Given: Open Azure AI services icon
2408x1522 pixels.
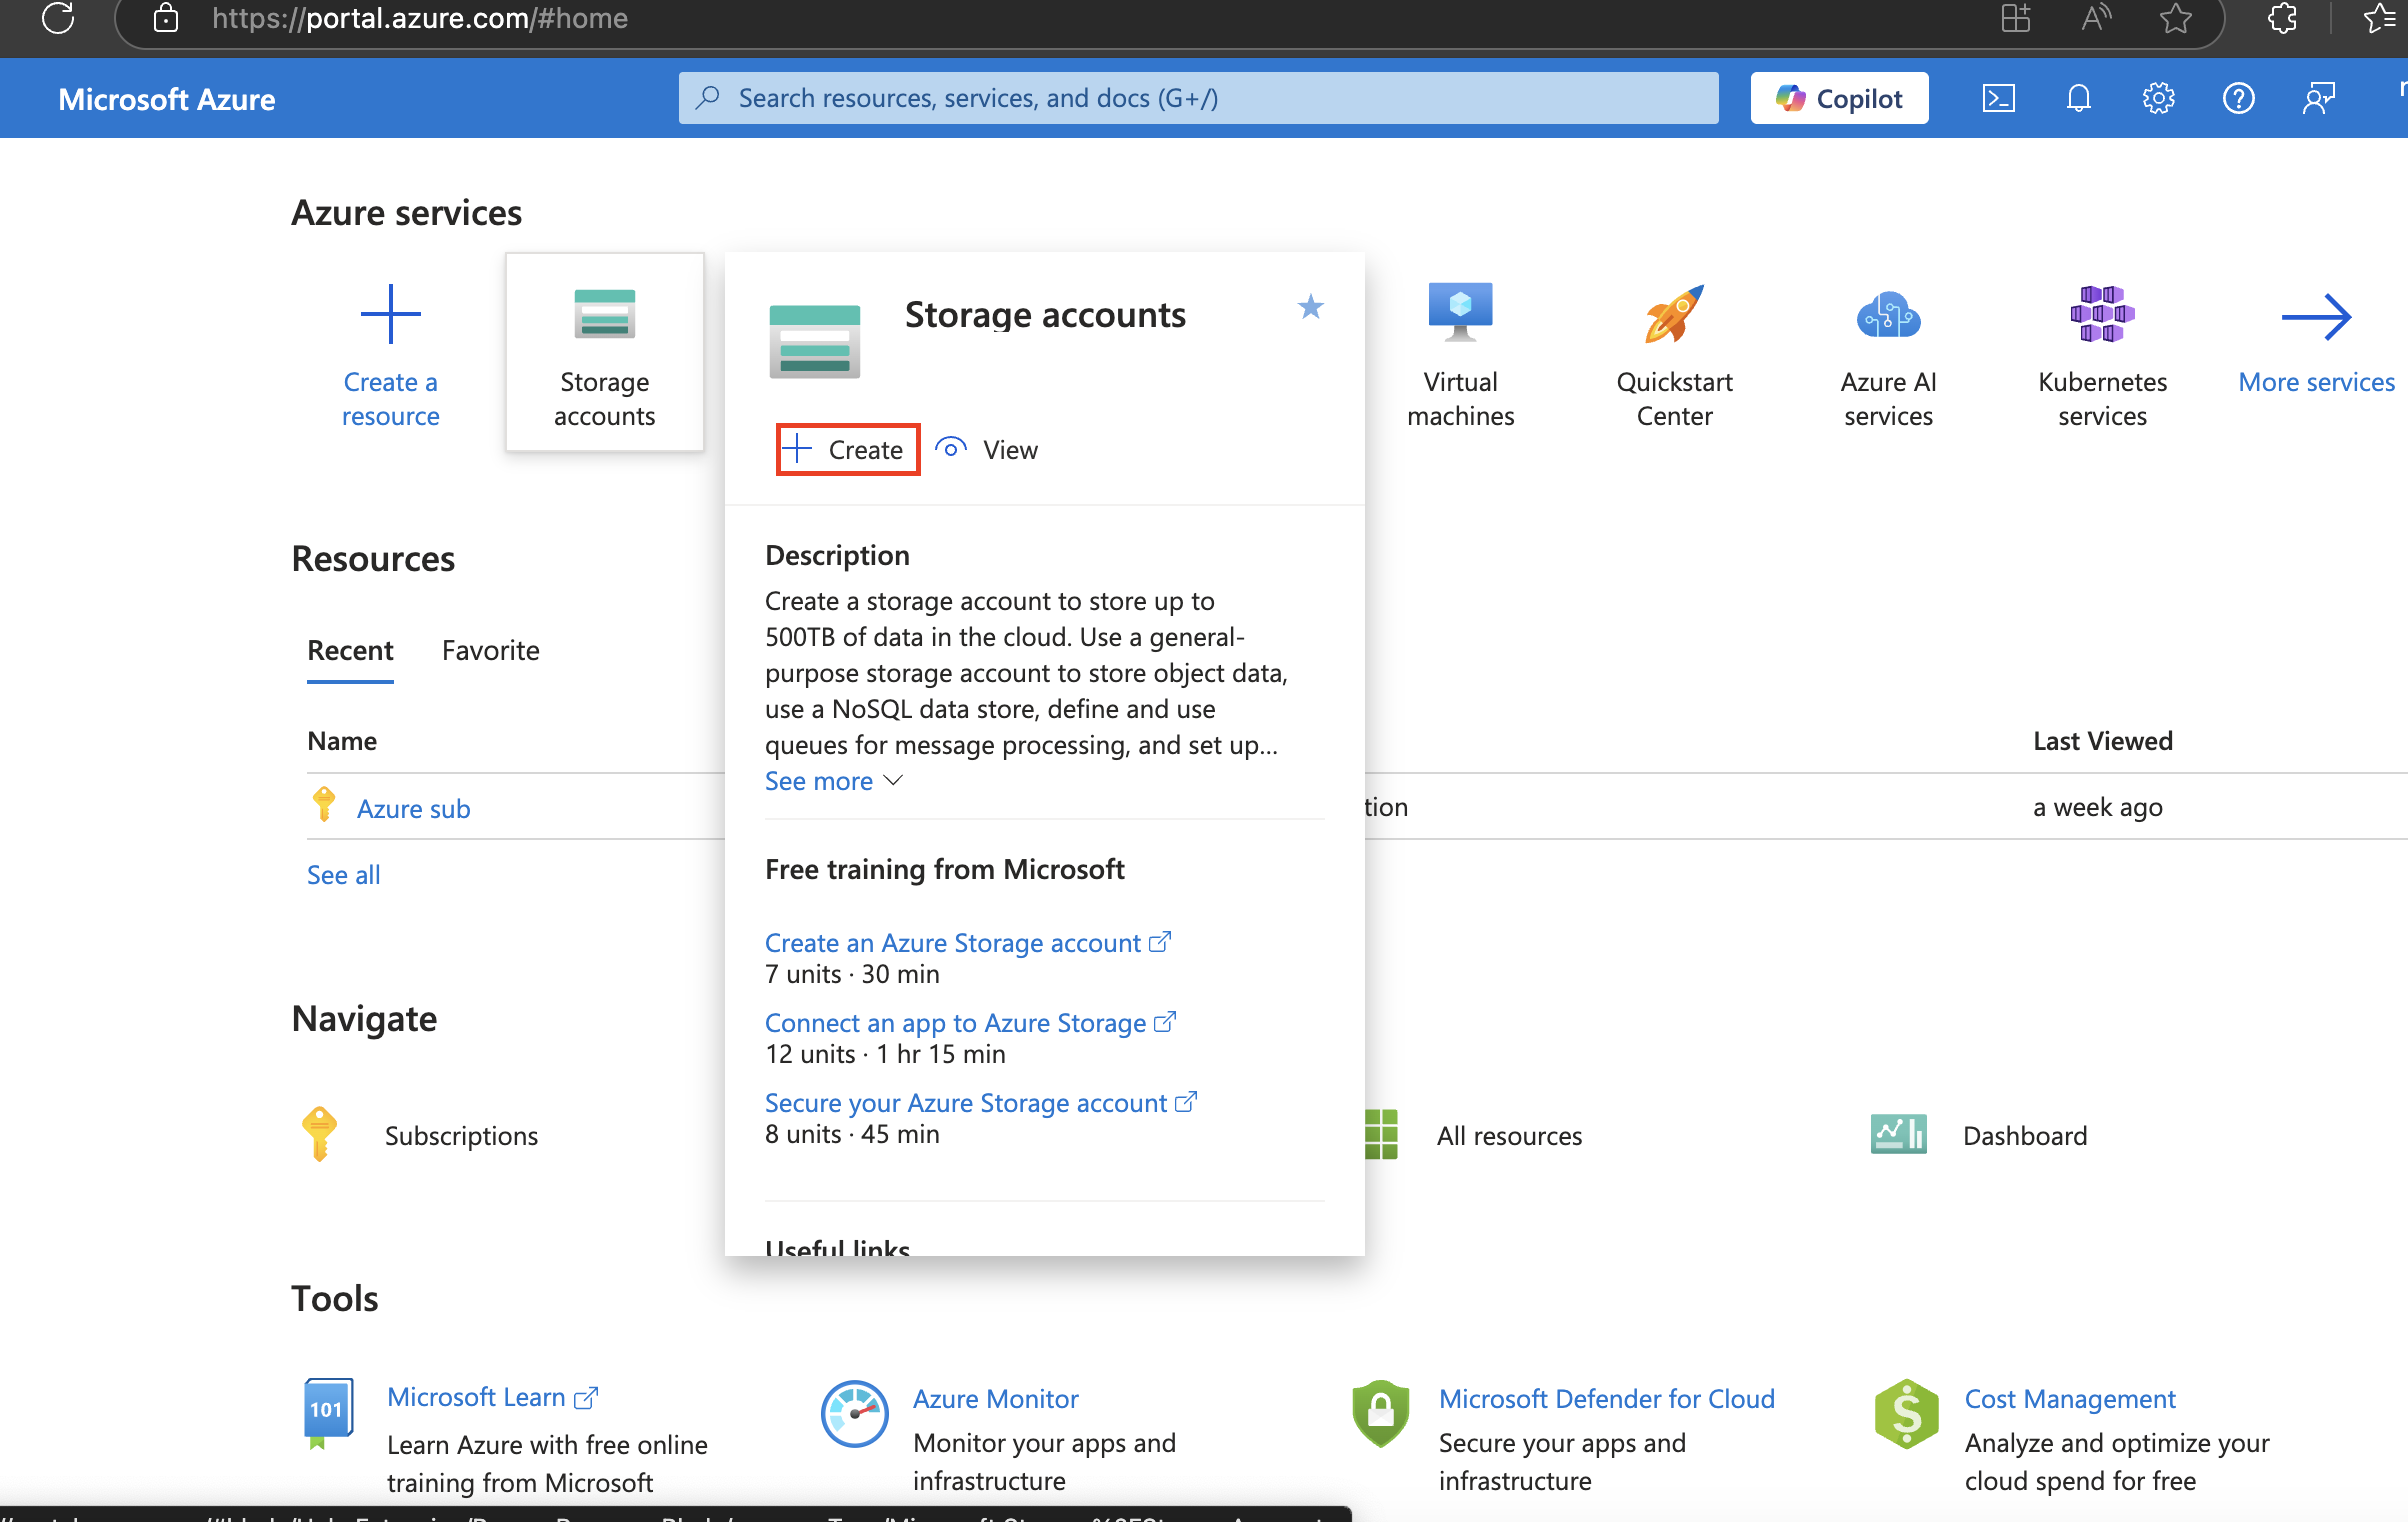Looking at the screenshot, I should click(1888, 314).
